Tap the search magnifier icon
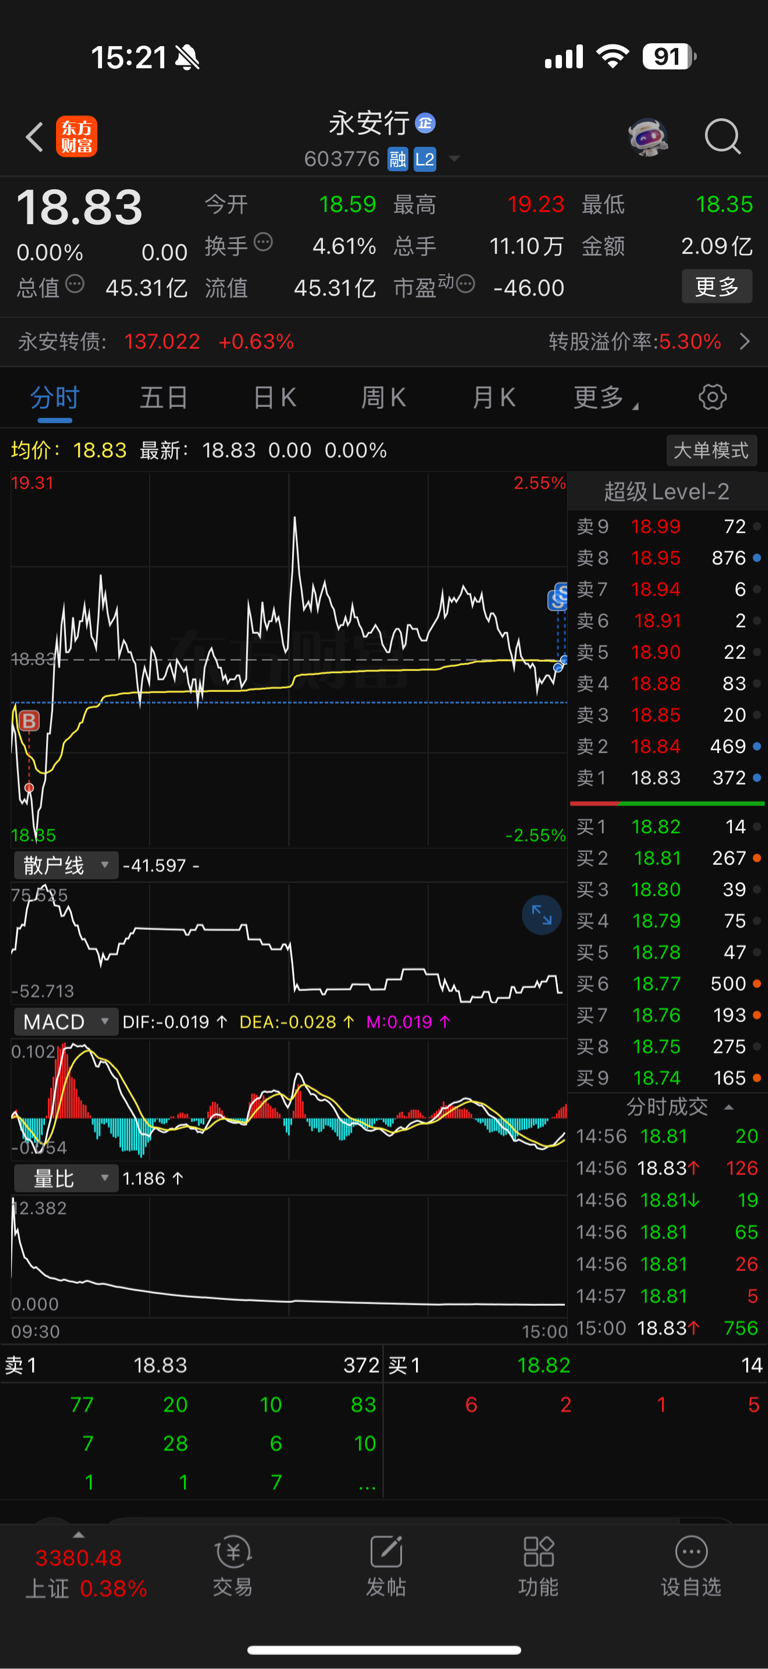Screen dimensions: 768x1669 (722, 137)
